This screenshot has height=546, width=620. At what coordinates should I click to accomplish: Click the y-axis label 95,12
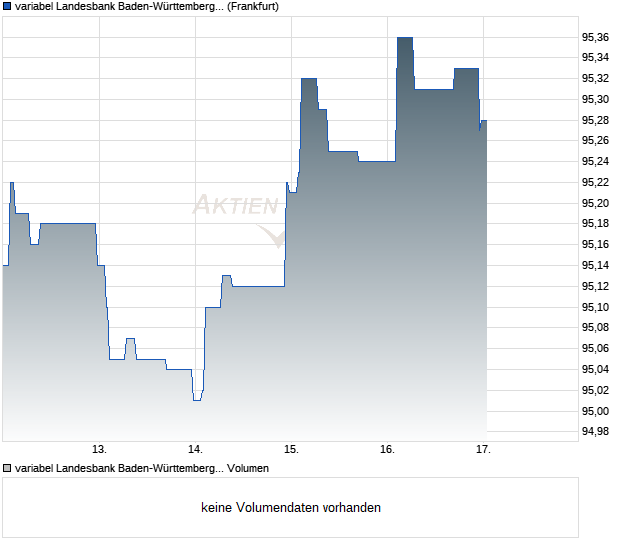595,286
